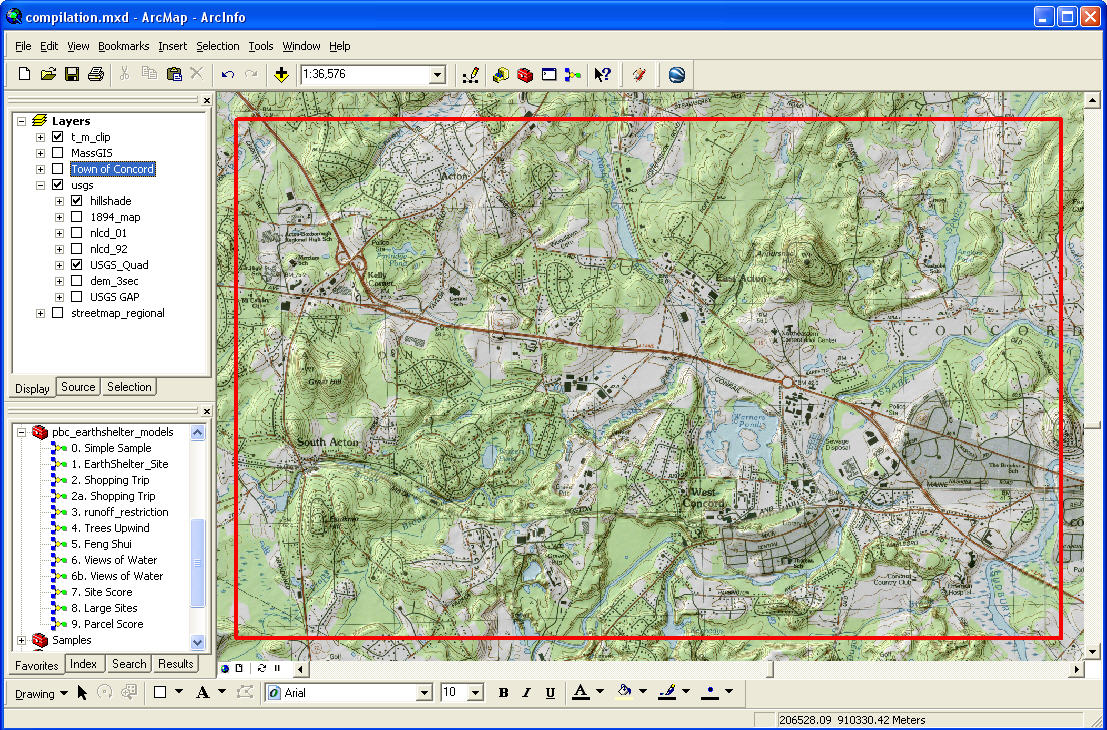Open the font name dropdown
The image size is (1107, 730).
(424, 693)
